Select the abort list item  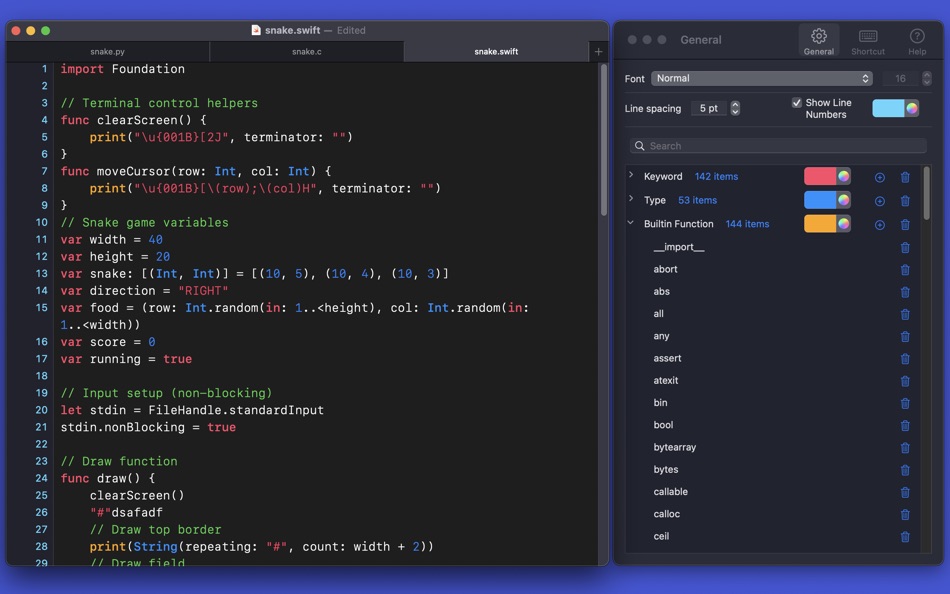point(665,269)
